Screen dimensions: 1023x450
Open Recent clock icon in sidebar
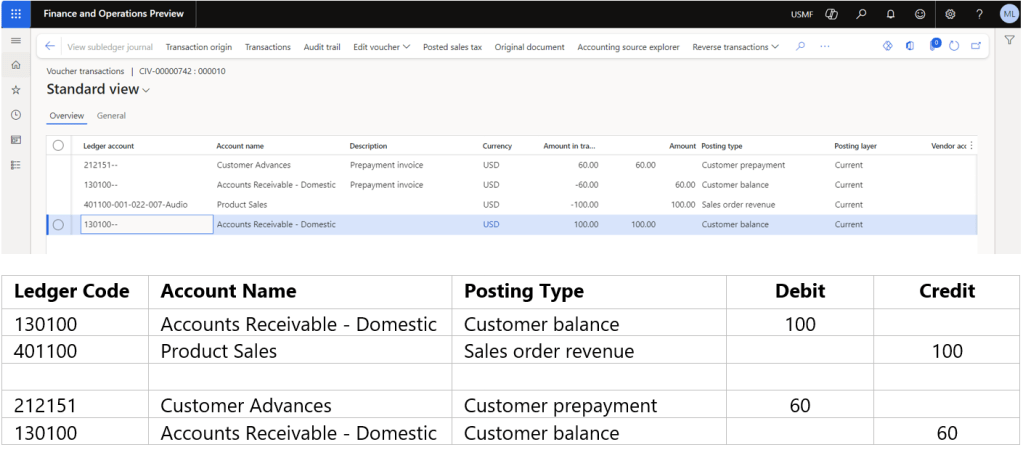(x=15, y=115)
